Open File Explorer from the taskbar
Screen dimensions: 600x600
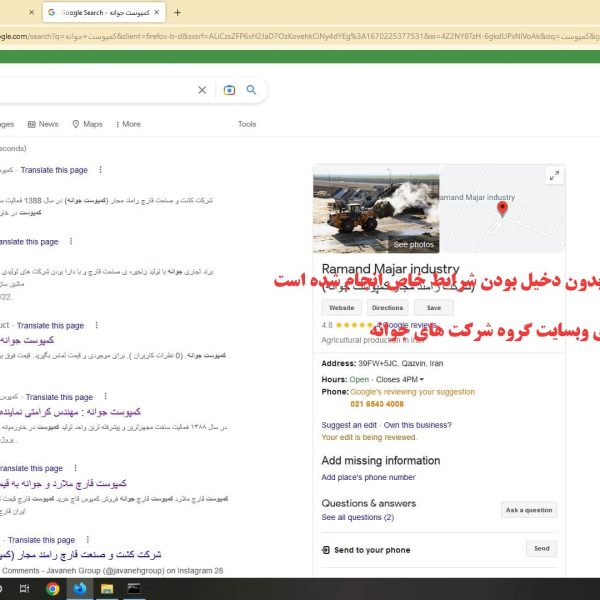(x=106, y=589)
